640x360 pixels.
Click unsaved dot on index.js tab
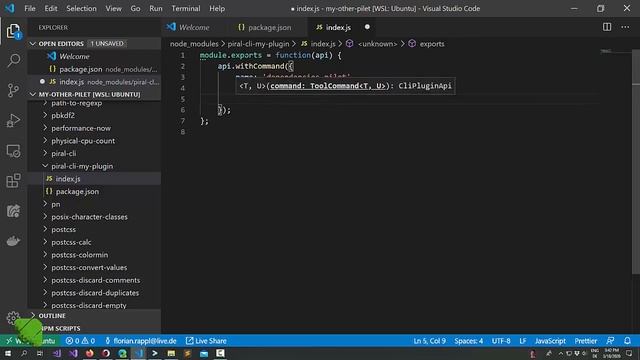tap(367, 27)
